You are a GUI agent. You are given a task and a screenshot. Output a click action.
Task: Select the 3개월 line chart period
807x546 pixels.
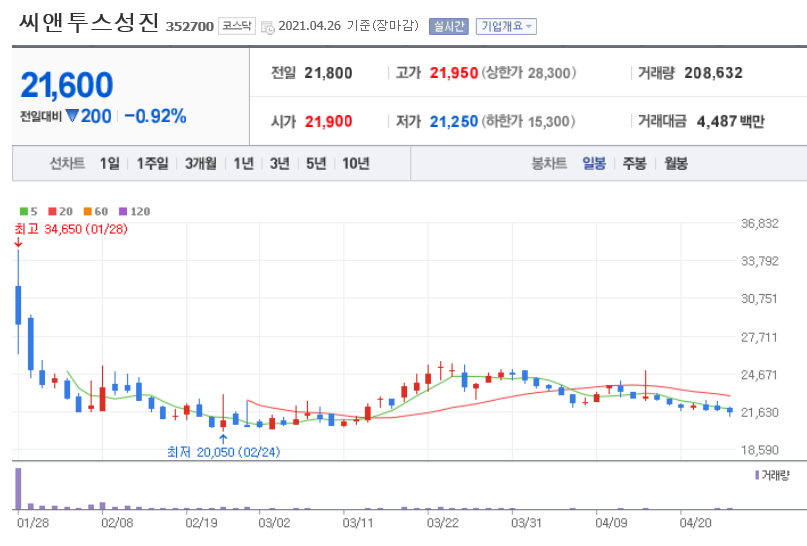click(x=201, y=164)
